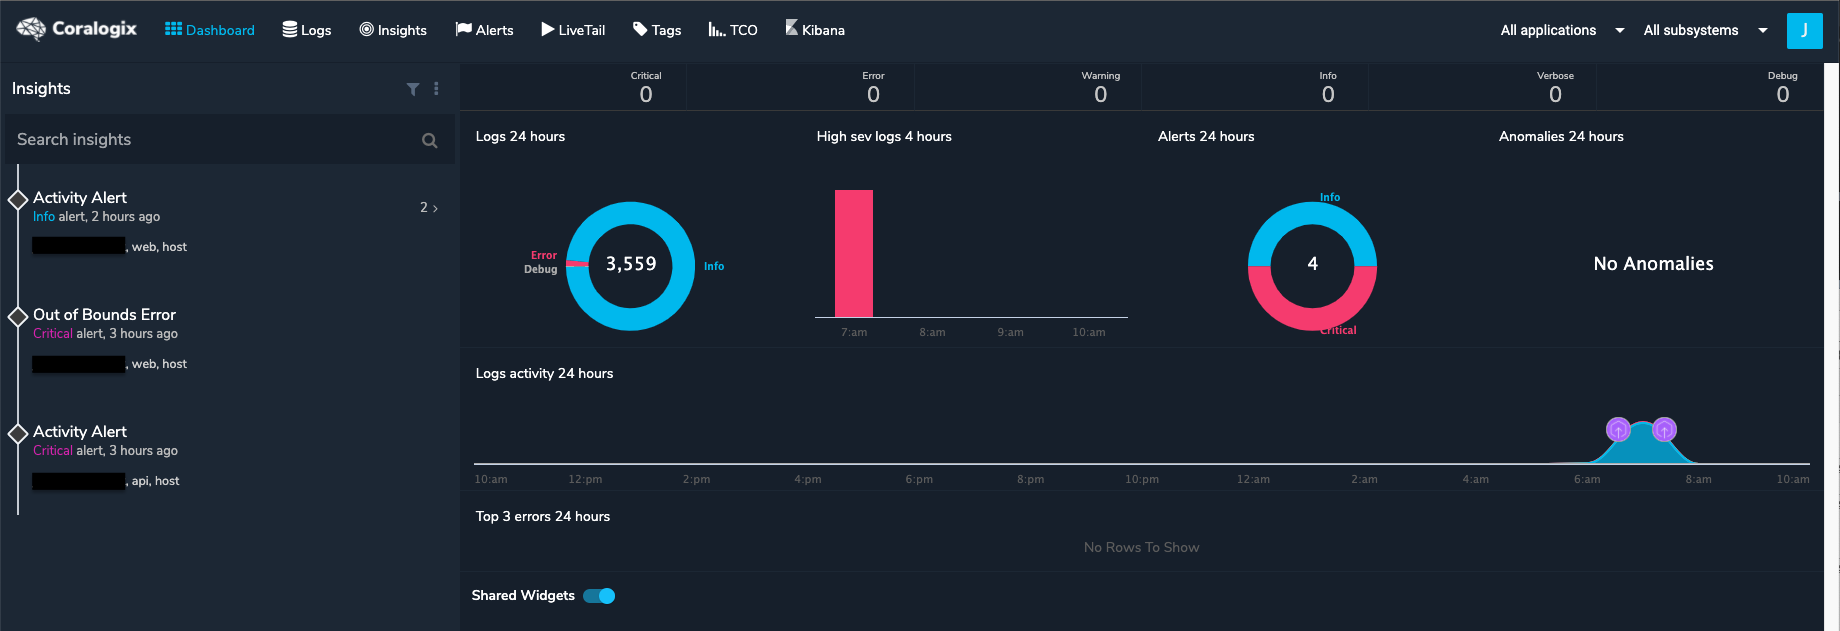Expand the All applications dropdown

tap(1562, 30)
